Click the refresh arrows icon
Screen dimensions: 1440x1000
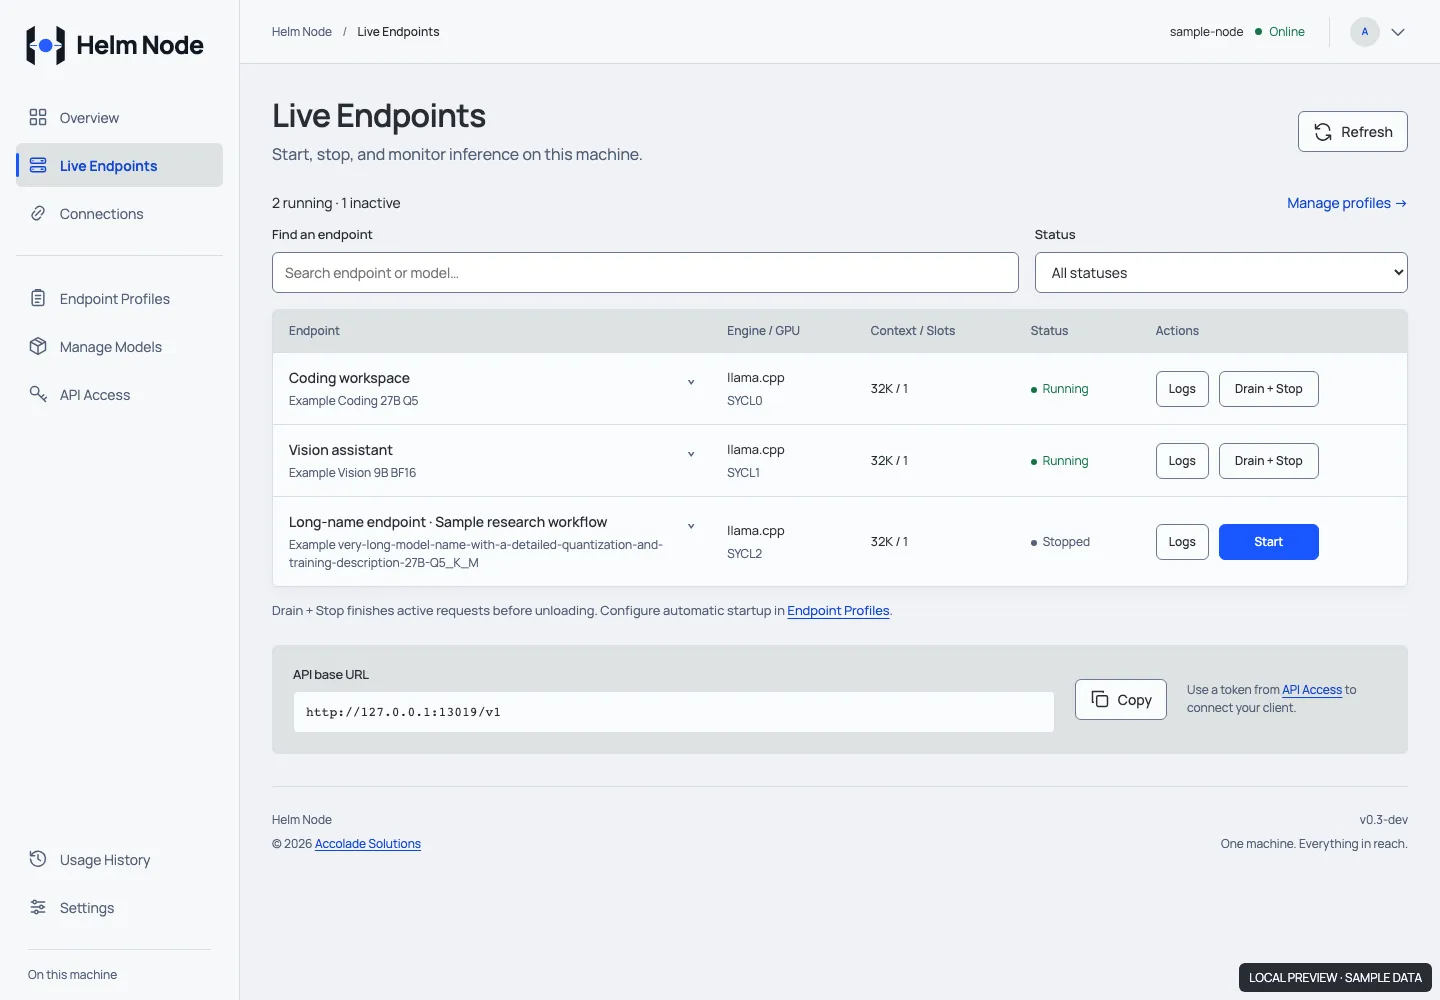click(1323, 132)
